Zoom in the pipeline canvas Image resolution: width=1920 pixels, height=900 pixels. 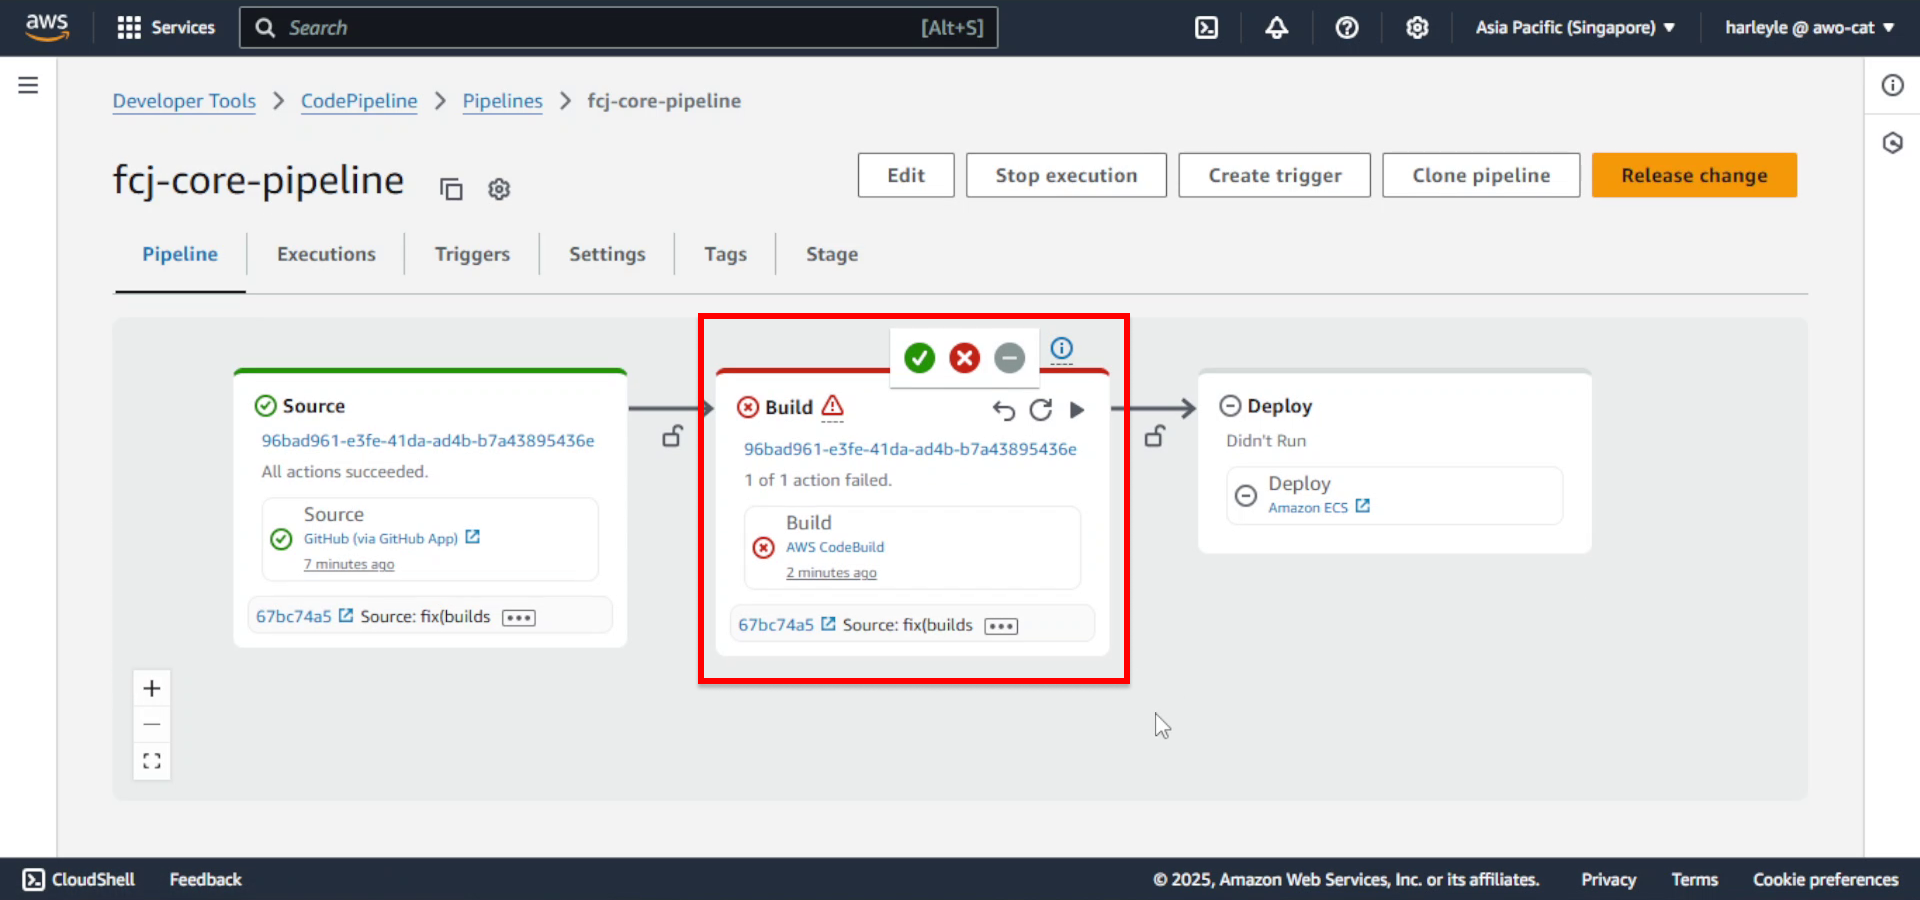152,688
